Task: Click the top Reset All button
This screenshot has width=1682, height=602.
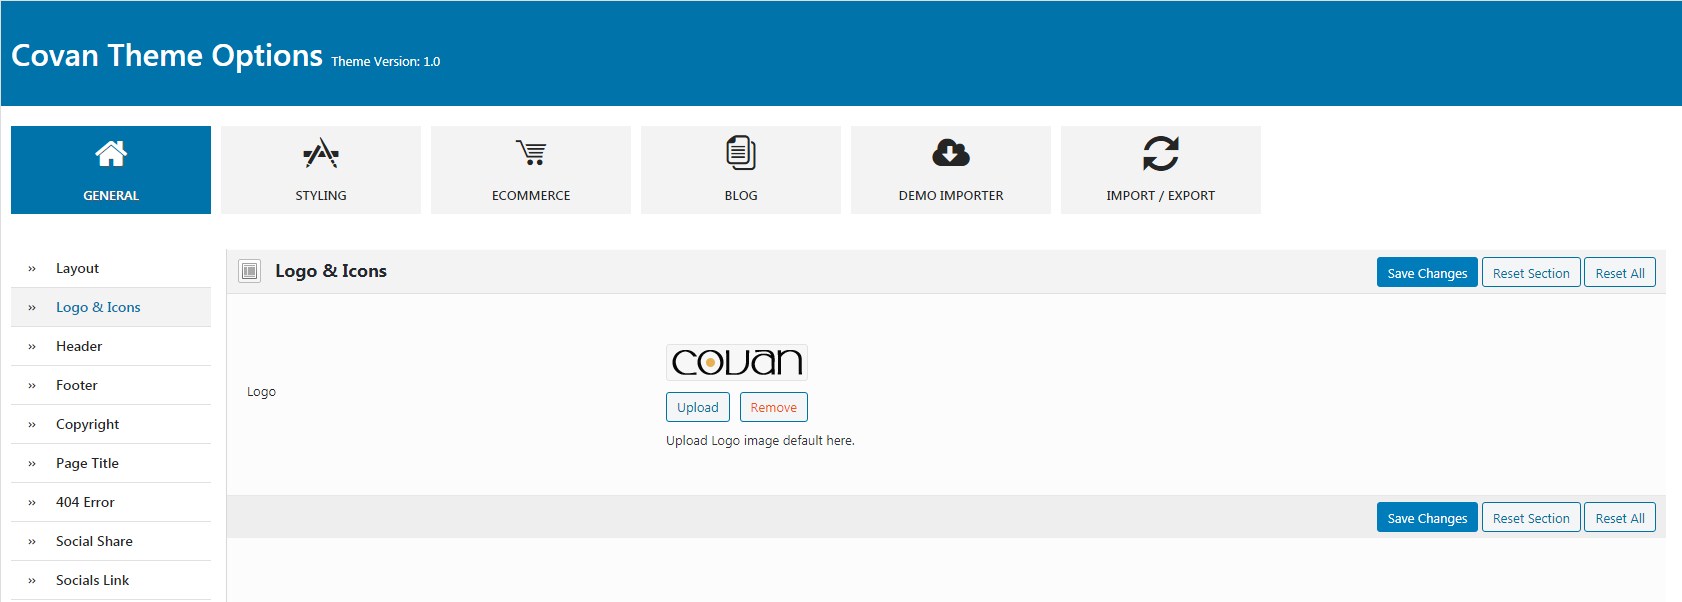Action: coord(1620,273)
